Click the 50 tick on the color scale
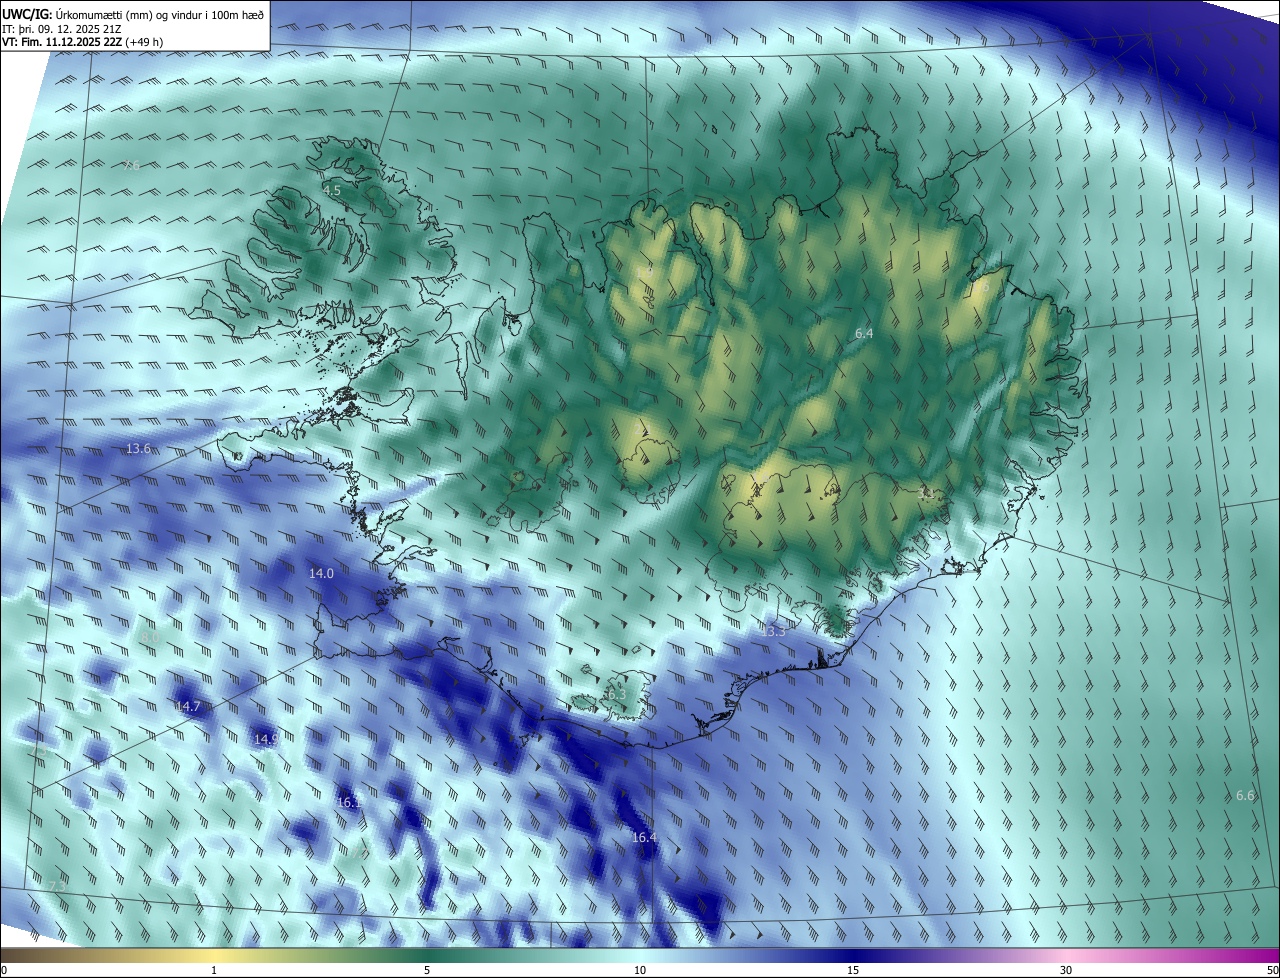Screen dimensions: 1280x978 (x=1272, y=971)
